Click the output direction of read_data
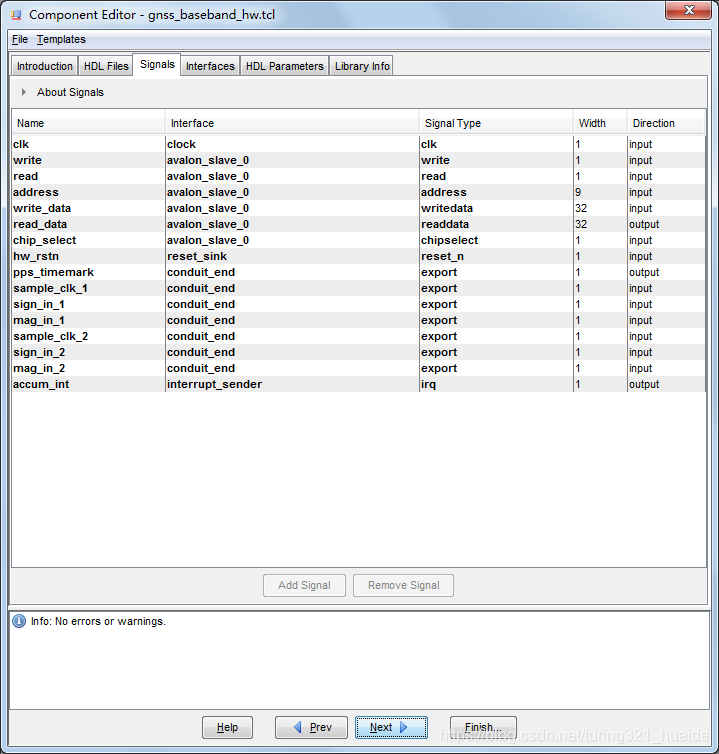The width and height of the screenshot is (719, 754). (x=666, y=224)
